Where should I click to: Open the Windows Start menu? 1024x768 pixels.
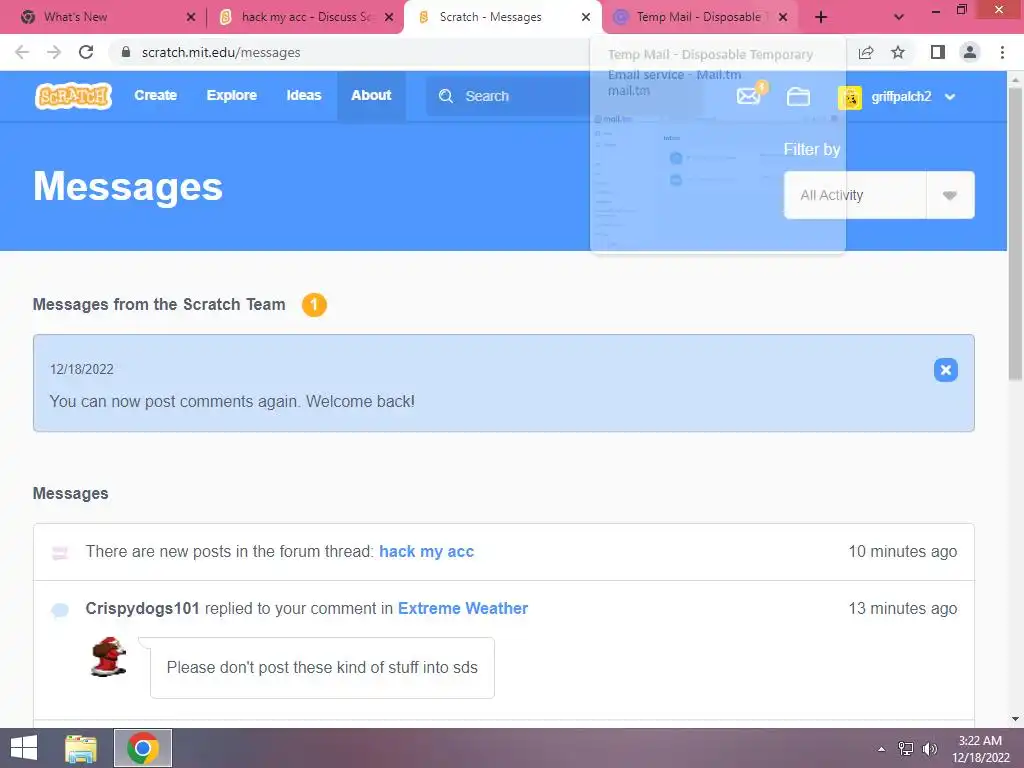(x=24, y=748)
